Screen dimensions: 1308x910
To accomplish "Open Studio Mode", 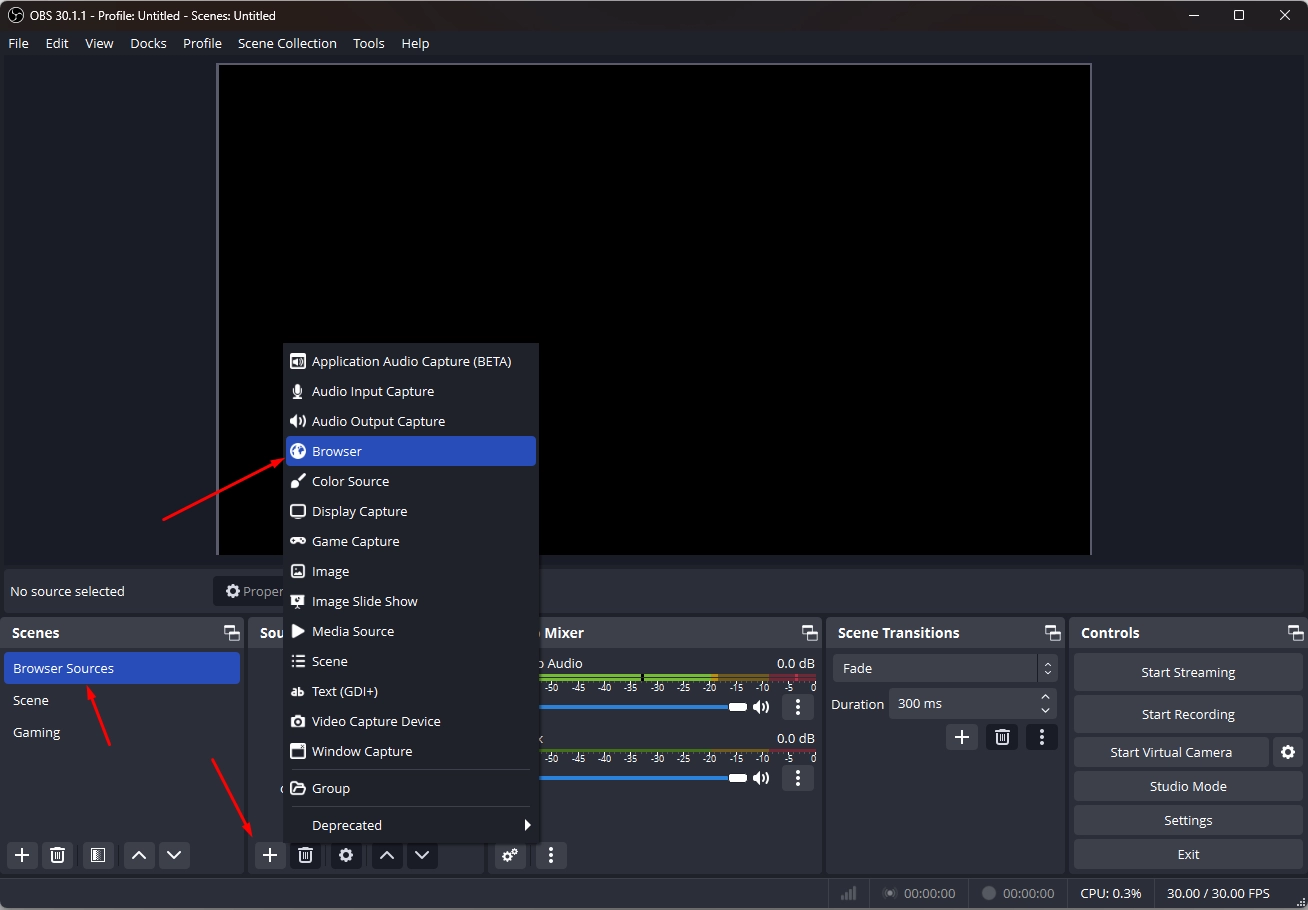I will pos(1188,786).
